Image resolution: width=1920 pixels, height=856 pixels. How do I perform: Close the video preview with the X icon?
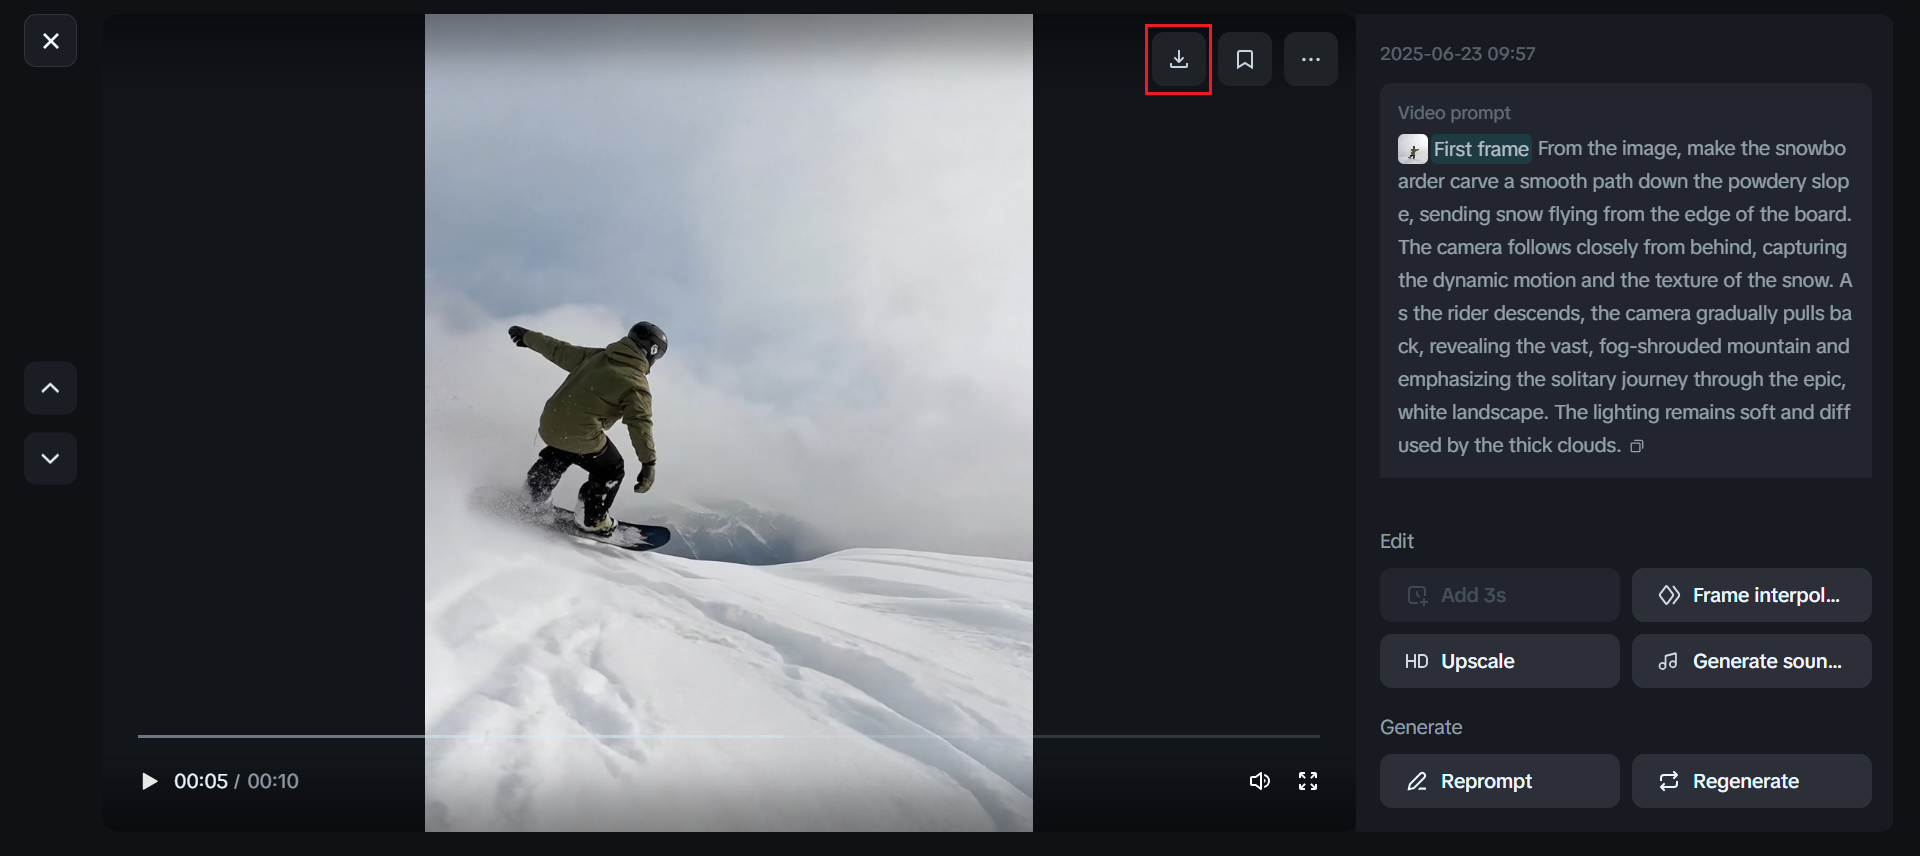(50, 41)
